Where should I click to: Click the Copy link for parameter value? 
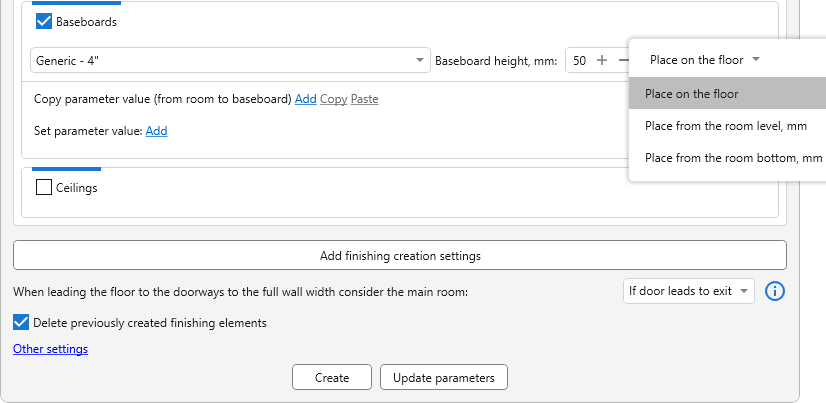point(333,99)
